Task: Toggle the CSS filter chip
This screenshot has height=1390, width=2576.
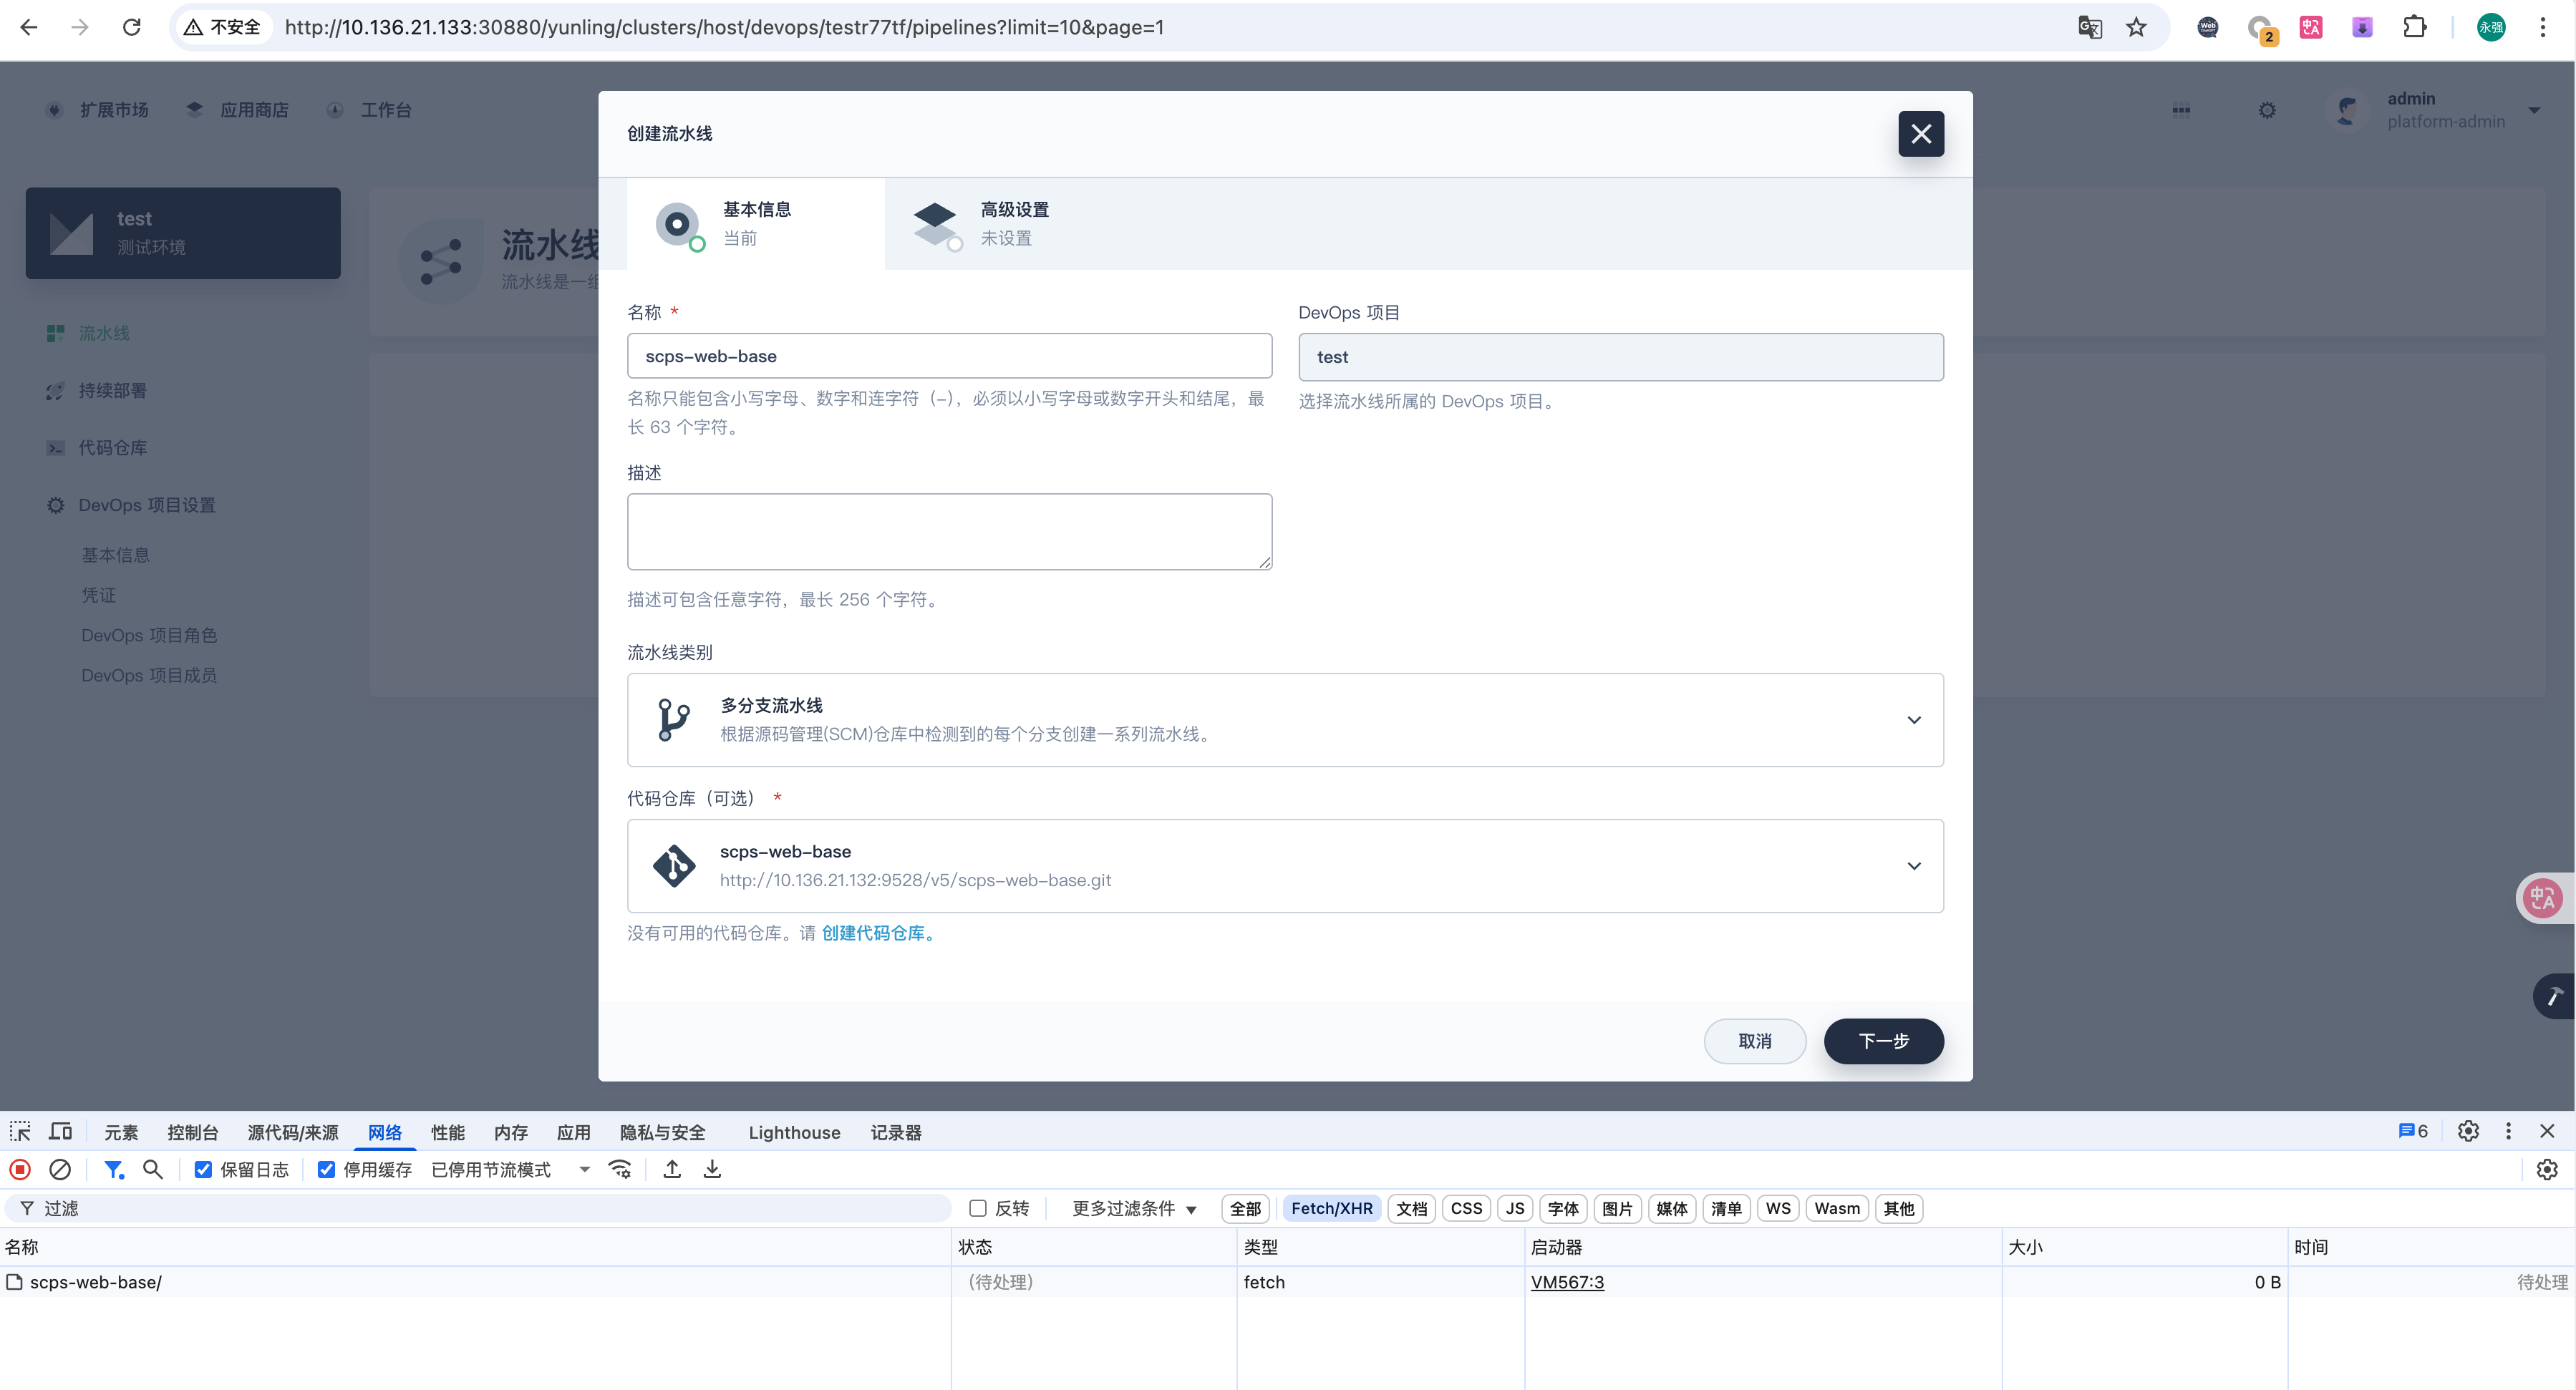Action: [x=1466, y=1208]
